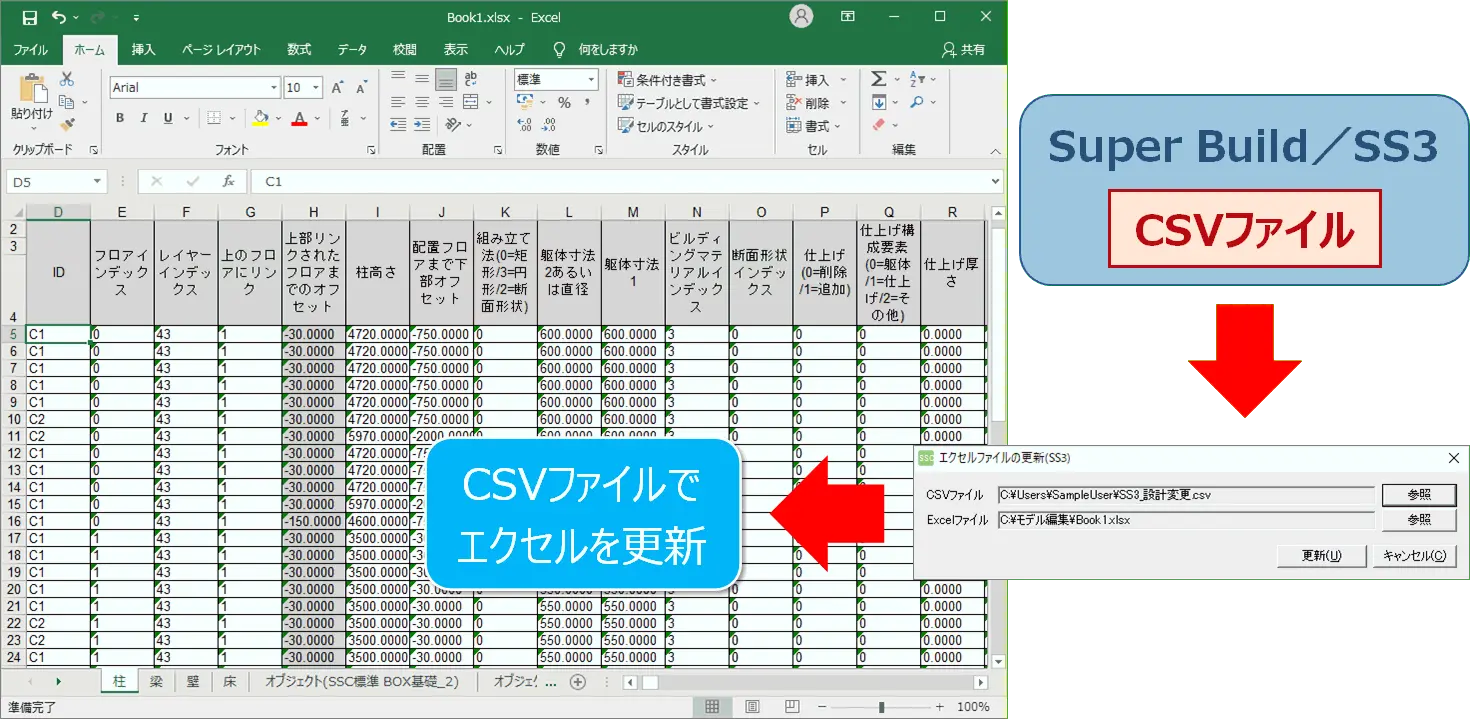Clear cells with the eraser icon
Viewport: 1476px width, 719px height.
pyautogui.click(x=879, y=125)
